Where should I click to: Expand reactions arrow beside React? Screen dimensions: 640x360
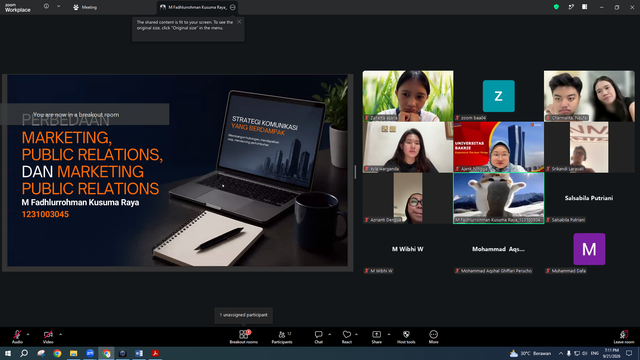(x=356, y=334)
